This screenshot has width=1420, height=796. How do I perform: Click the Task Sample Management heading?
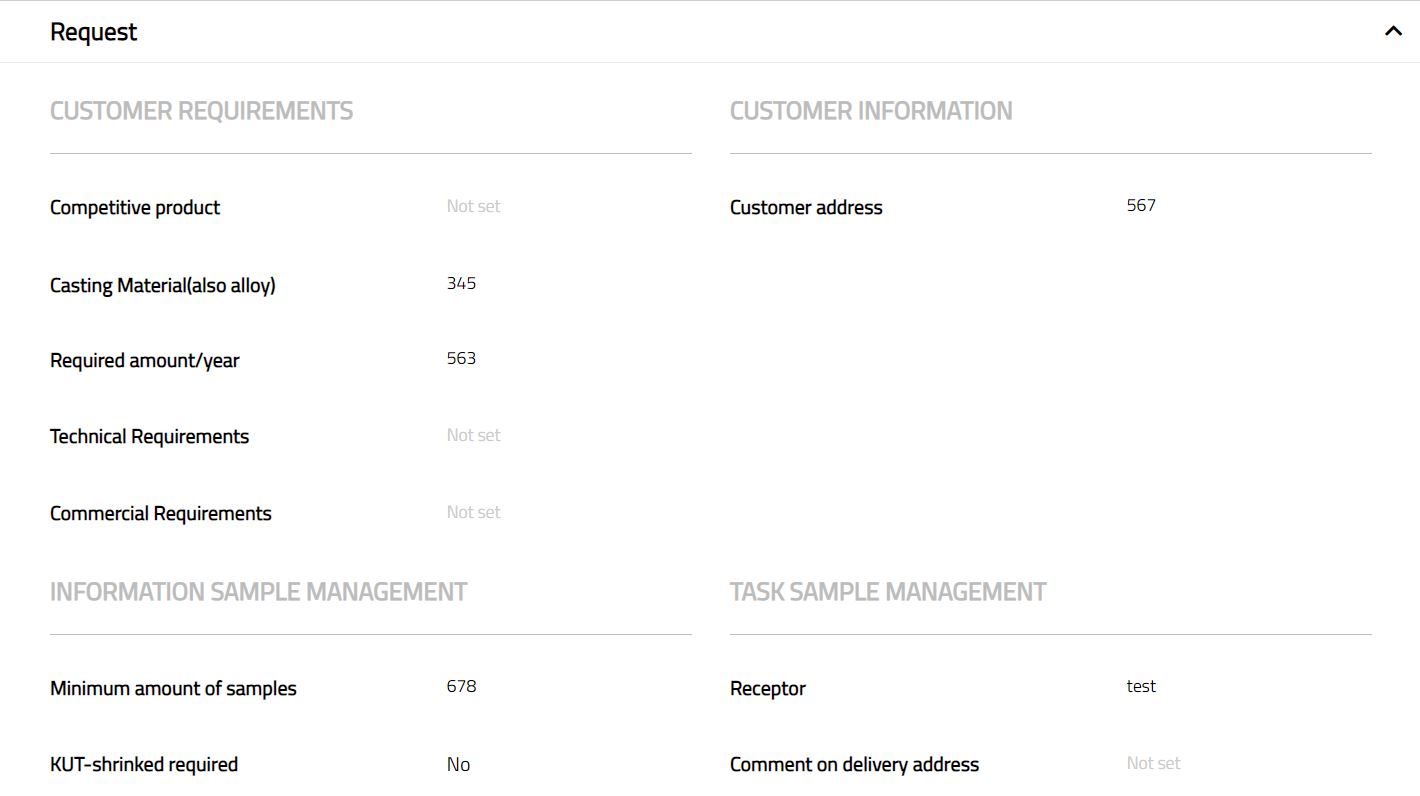click(x=887, y=592)
